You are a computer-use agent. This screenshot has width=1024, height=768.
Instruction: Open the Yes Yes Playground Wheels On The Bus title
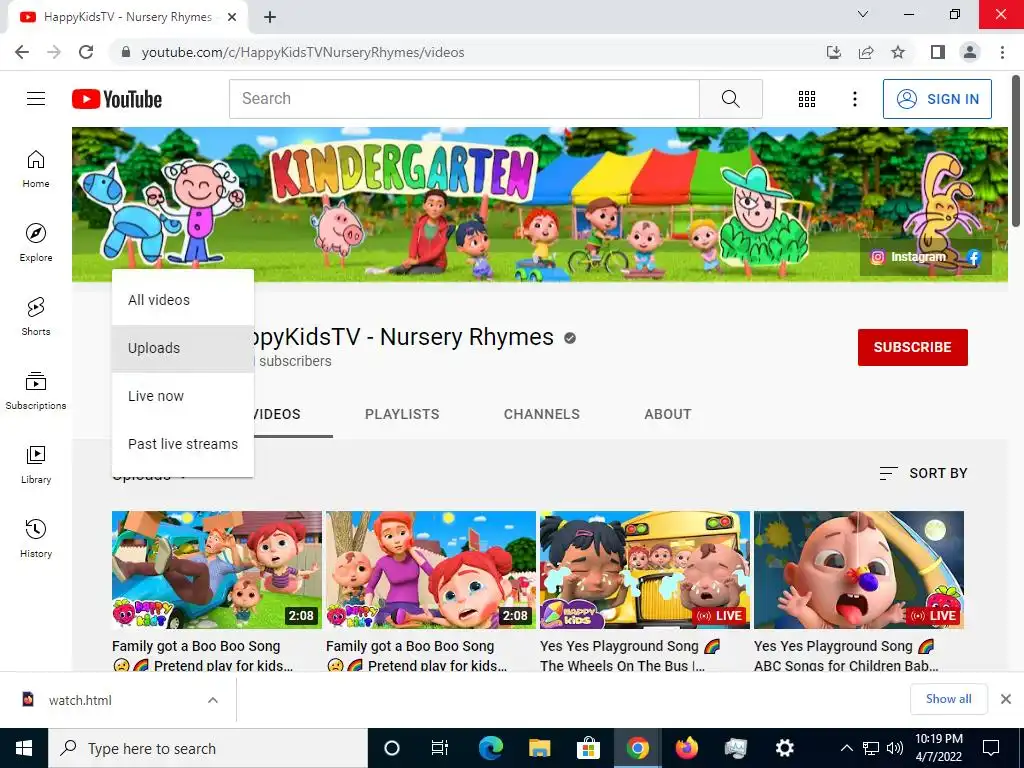(x=630, y=656)
